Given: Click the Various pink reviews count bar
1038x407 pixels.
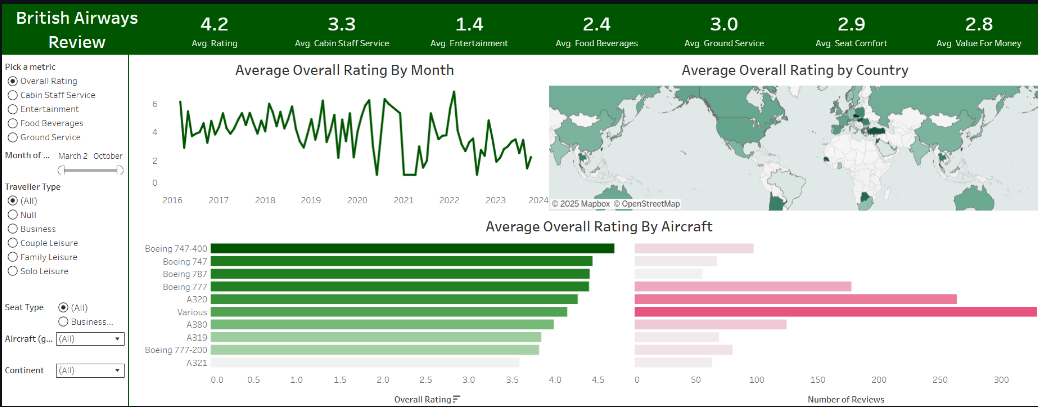Looking at the screenshot, I should pyautogui.click(x=835, y=312).
